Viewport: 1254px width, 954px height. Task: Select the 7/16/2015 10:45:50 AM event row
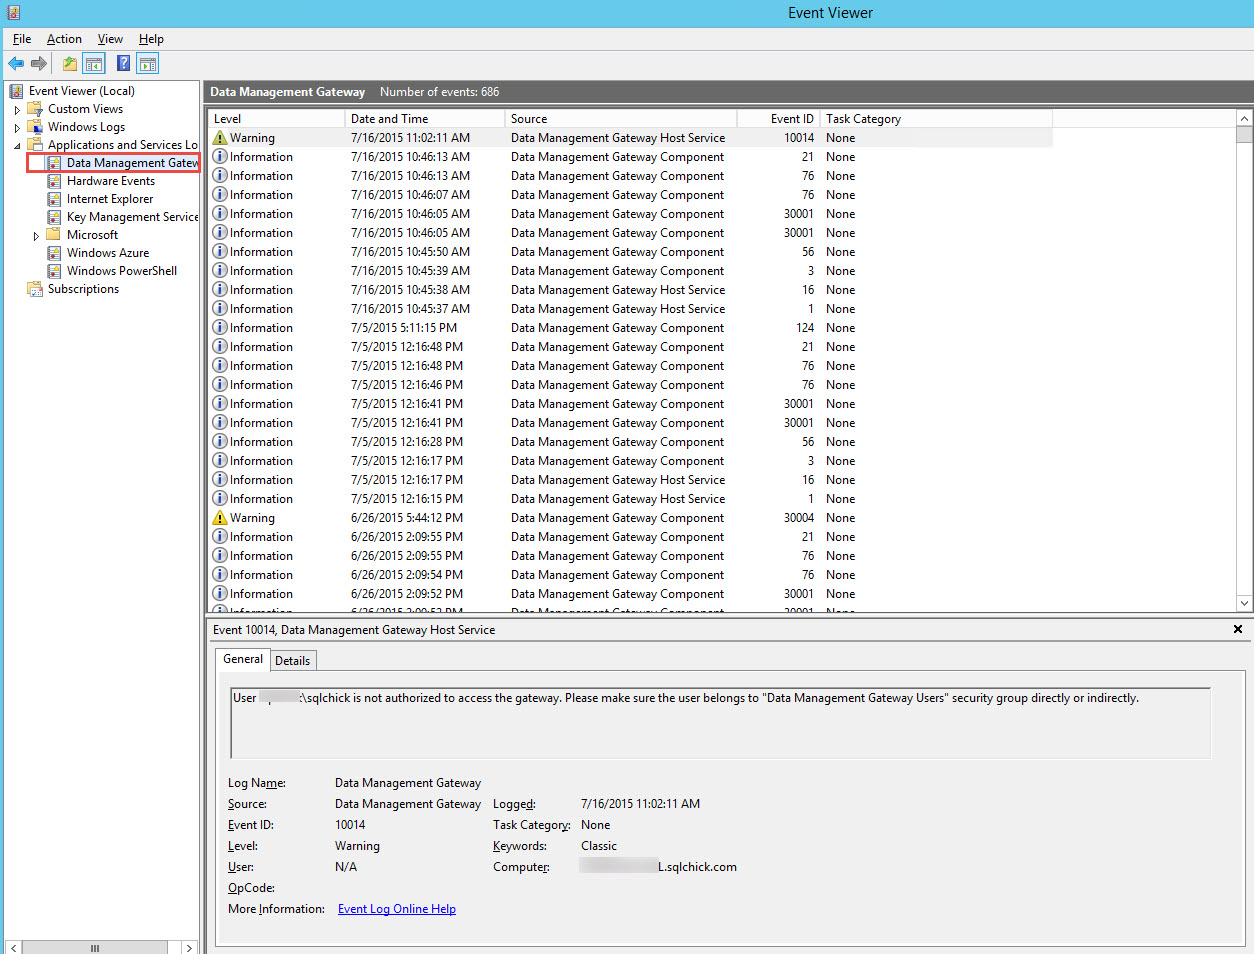pyautogui.click(x=630, y=252)
